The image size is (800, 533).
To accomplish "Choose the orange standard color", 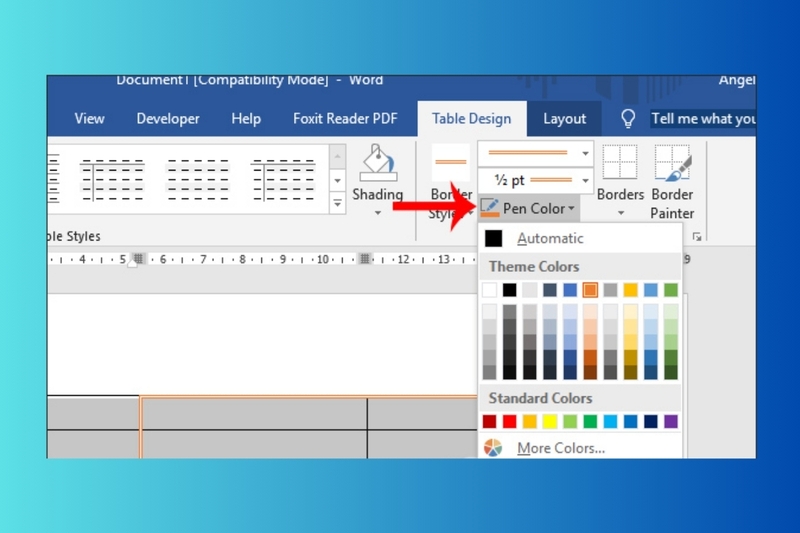I will [x=530, y=421].
